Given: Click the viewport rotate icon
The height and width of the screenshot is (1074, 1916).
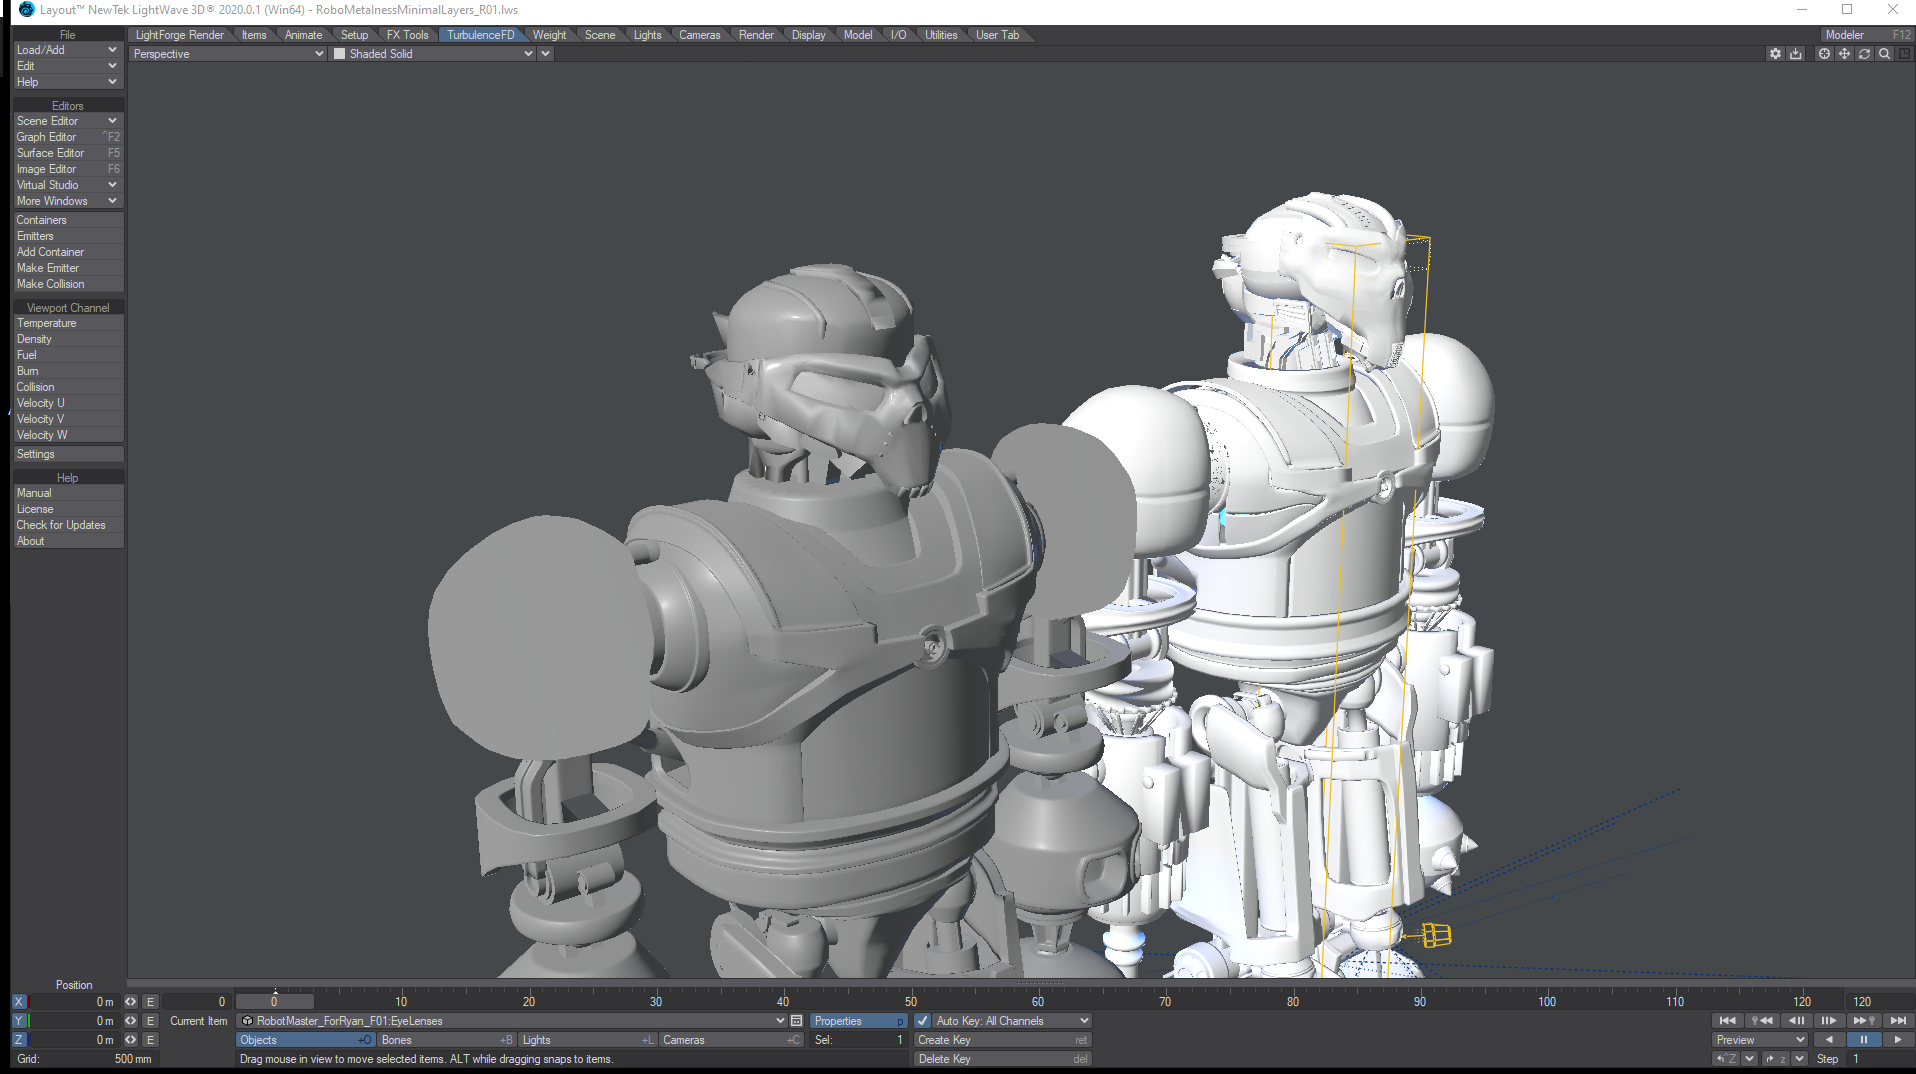Looking at the screenshot, I should coord(1864,54).
